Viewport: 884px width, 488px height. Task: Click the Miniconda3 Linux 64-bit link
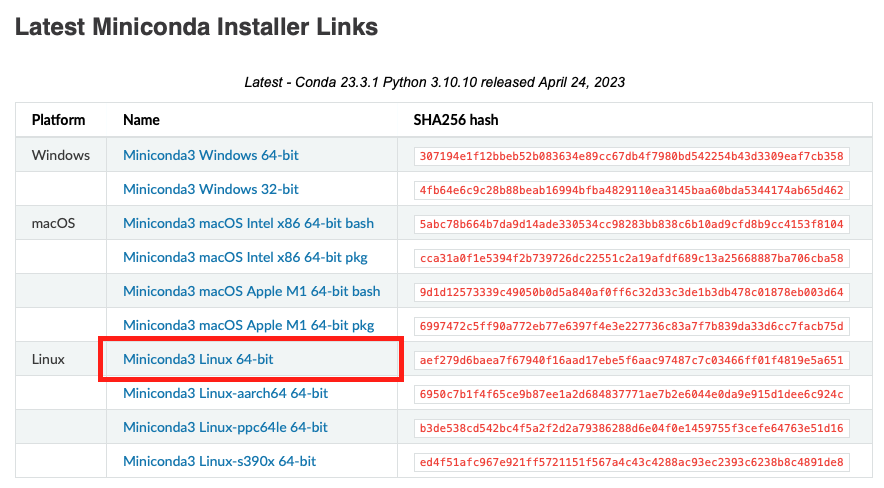click(198, 359)
